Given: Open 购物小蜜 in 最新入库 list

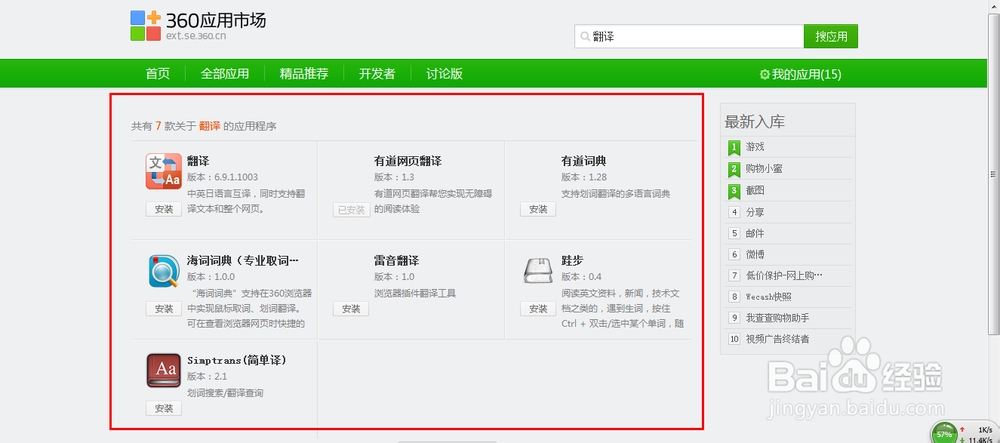Looking at the screenshot, I should click(x=764, y=169).
